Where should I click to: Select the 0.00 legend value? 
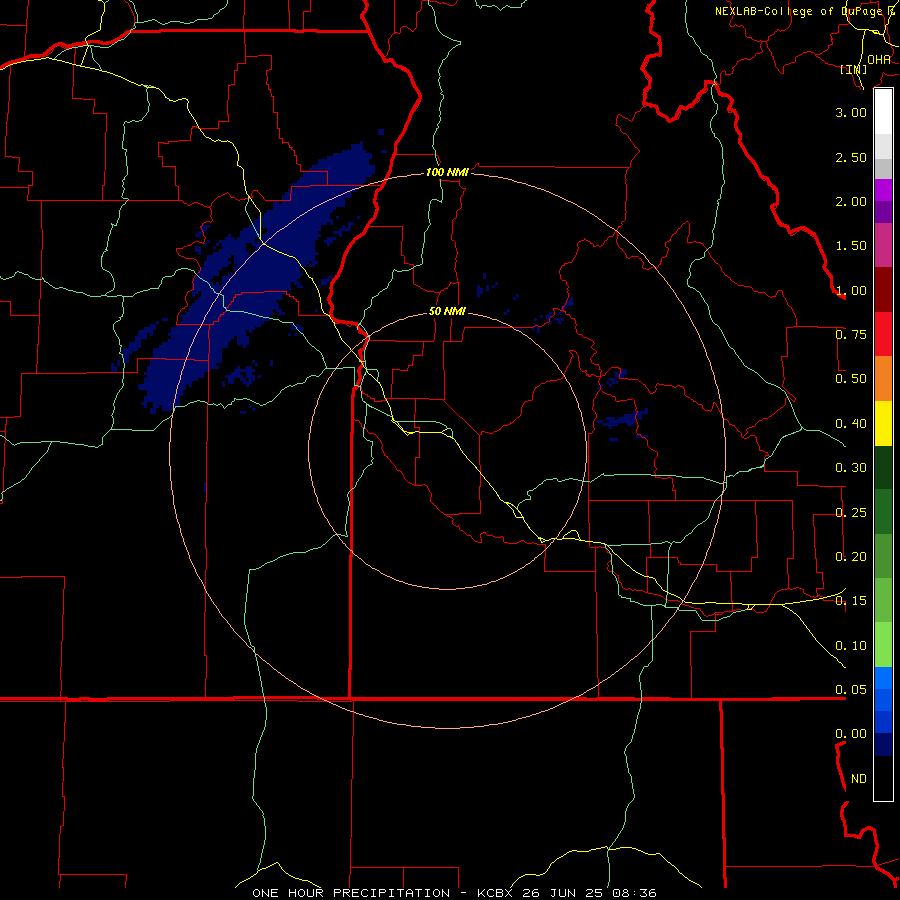point(851,734)
